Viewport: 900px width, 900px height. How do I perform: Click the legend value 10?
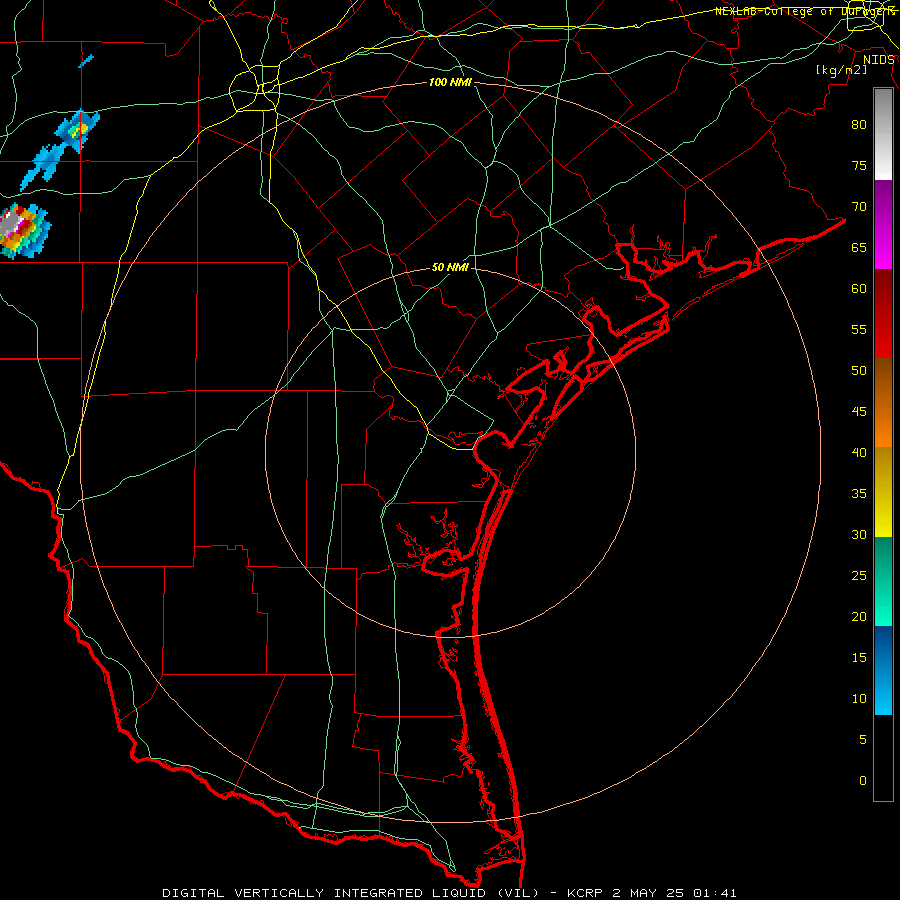tap(859, 699)
